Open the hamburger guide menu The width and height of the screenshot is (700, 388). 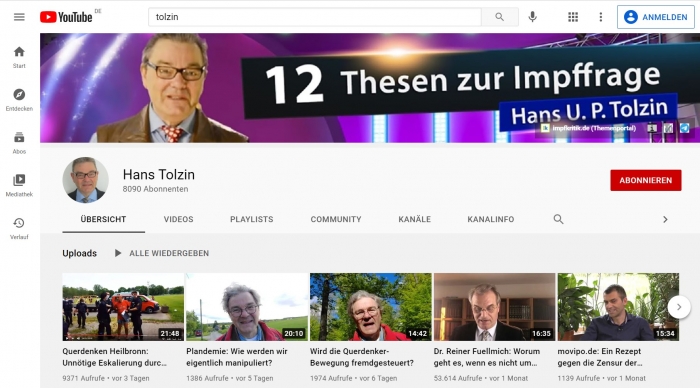click(19, 17)
